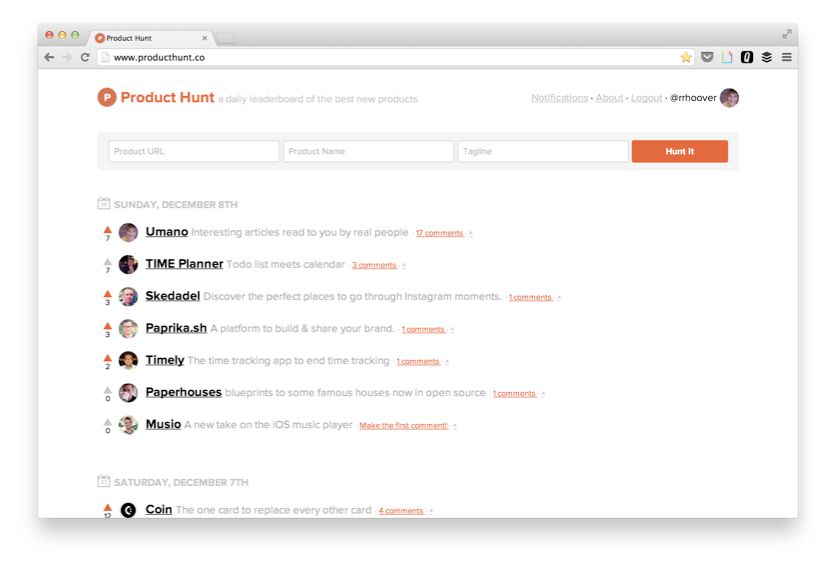Click the avatar beside Musio
The image size is (835, 569).
(128, 425)
